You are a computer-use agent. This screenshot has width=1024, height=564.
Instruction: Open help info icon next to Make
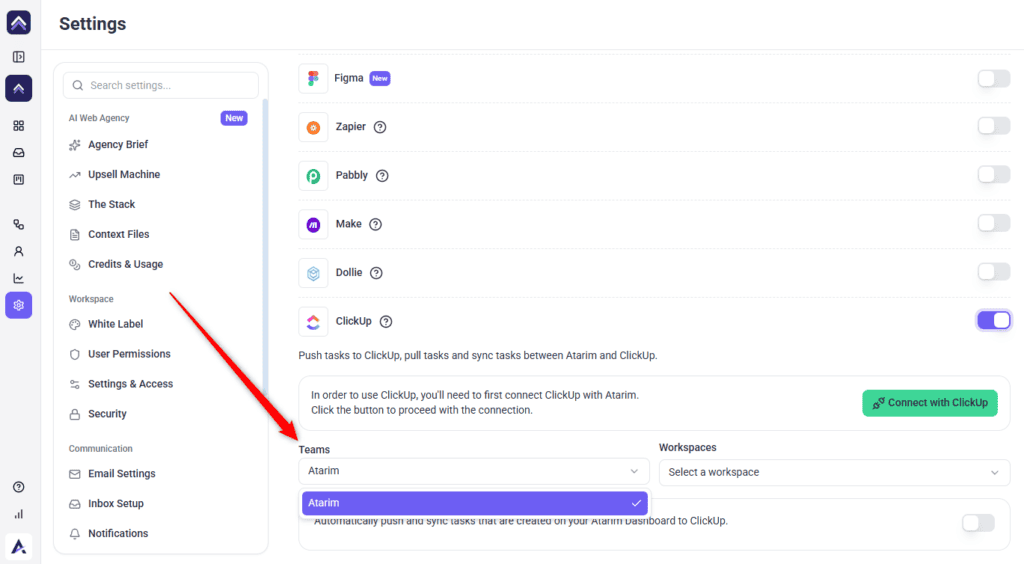376,225
